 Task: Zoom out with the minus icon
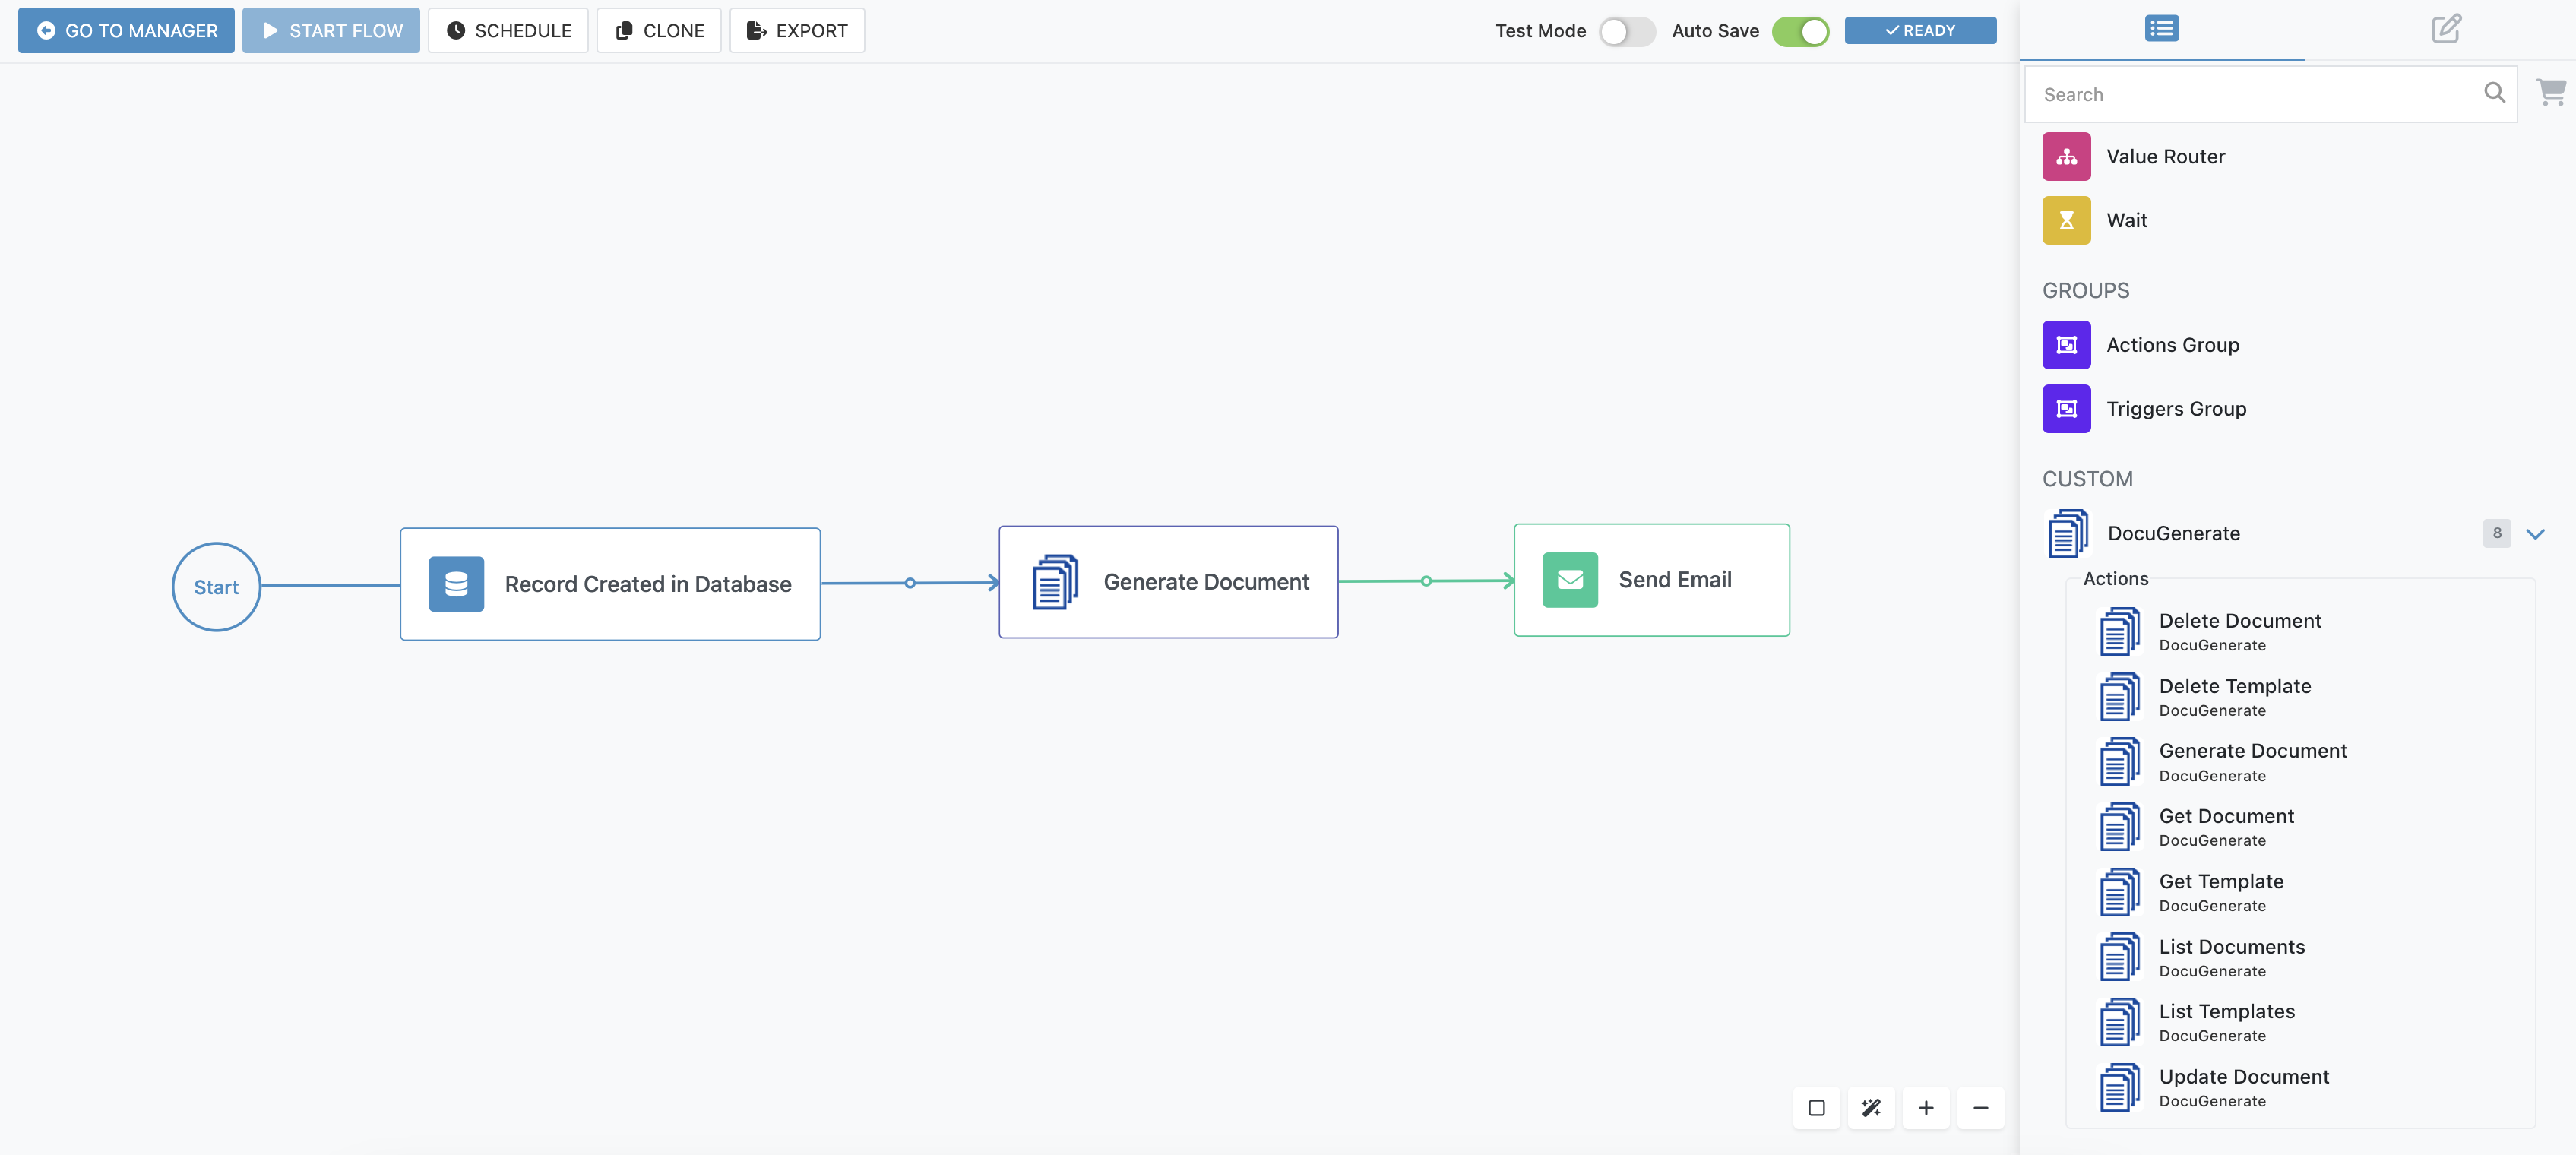(x=1981, y=1108)
